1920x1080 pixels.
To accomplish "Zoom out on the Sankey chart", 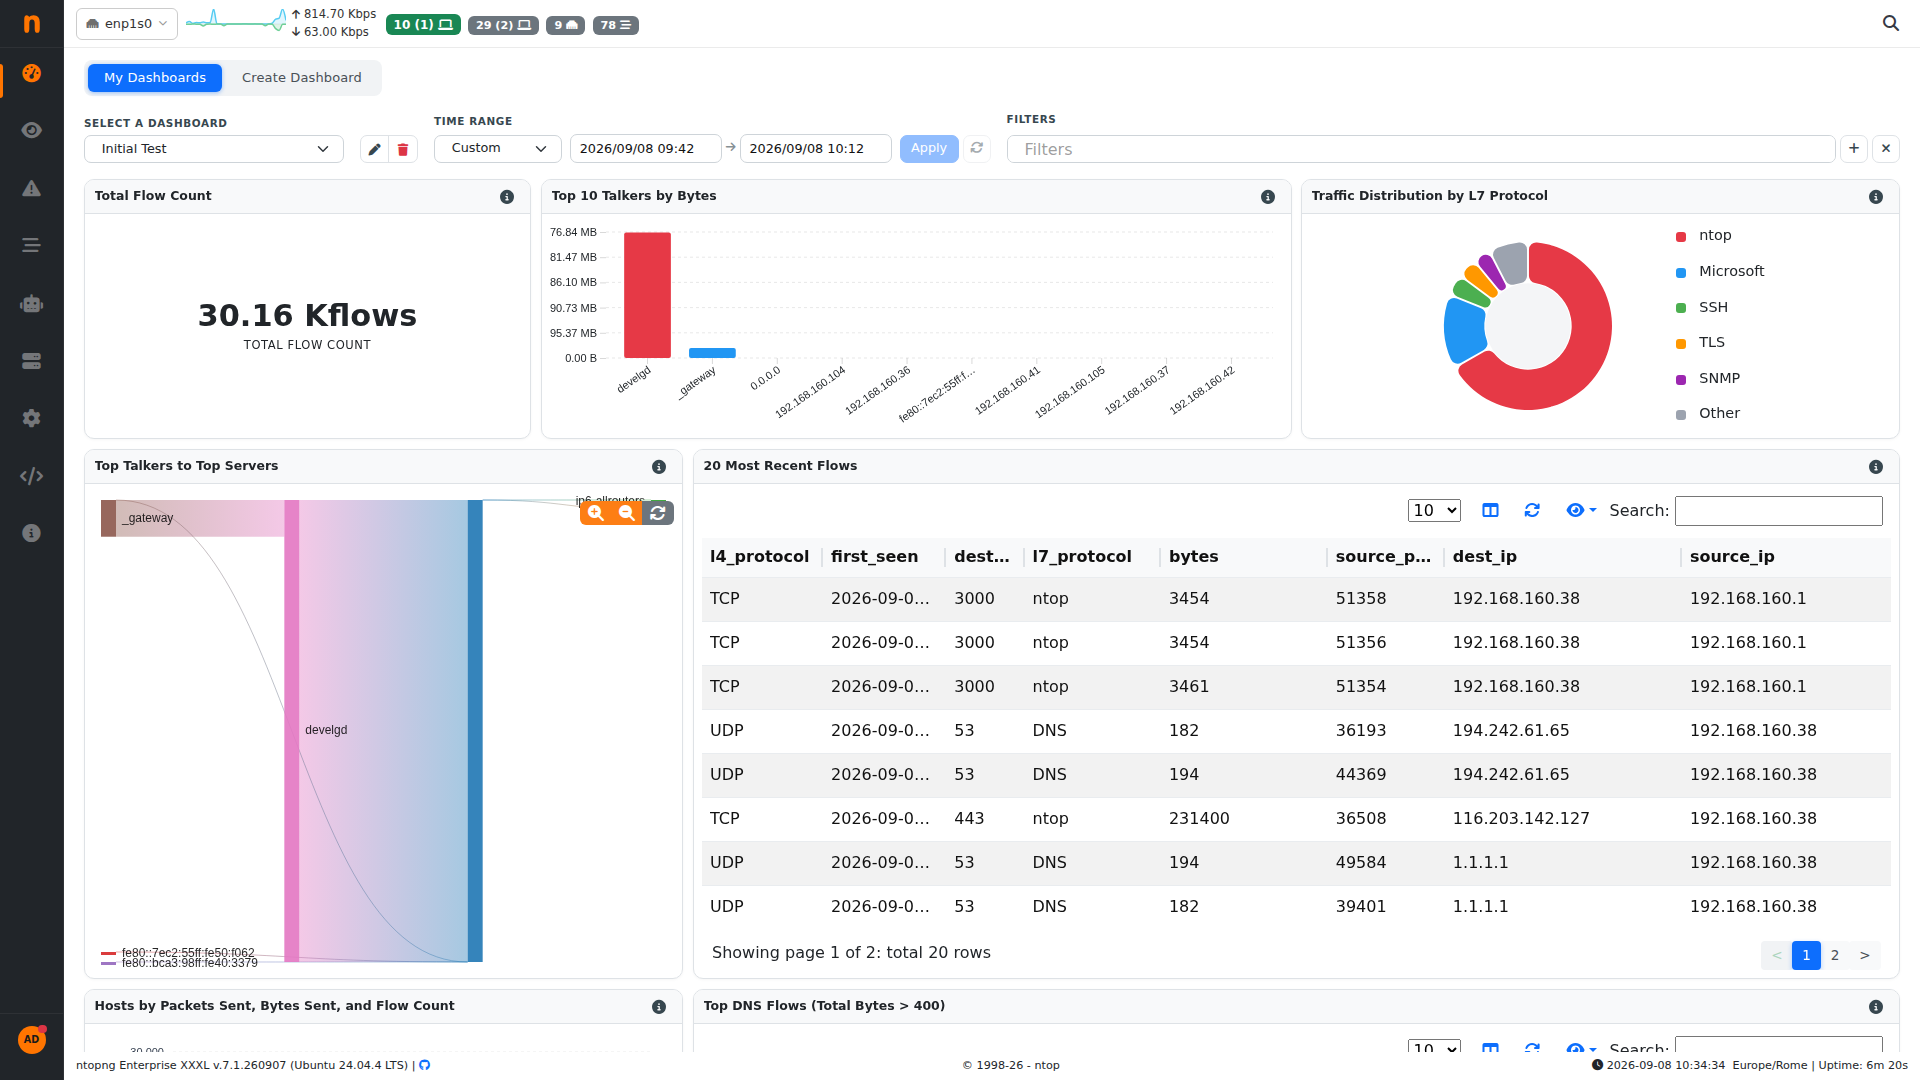I will click(x=627, y=513).
